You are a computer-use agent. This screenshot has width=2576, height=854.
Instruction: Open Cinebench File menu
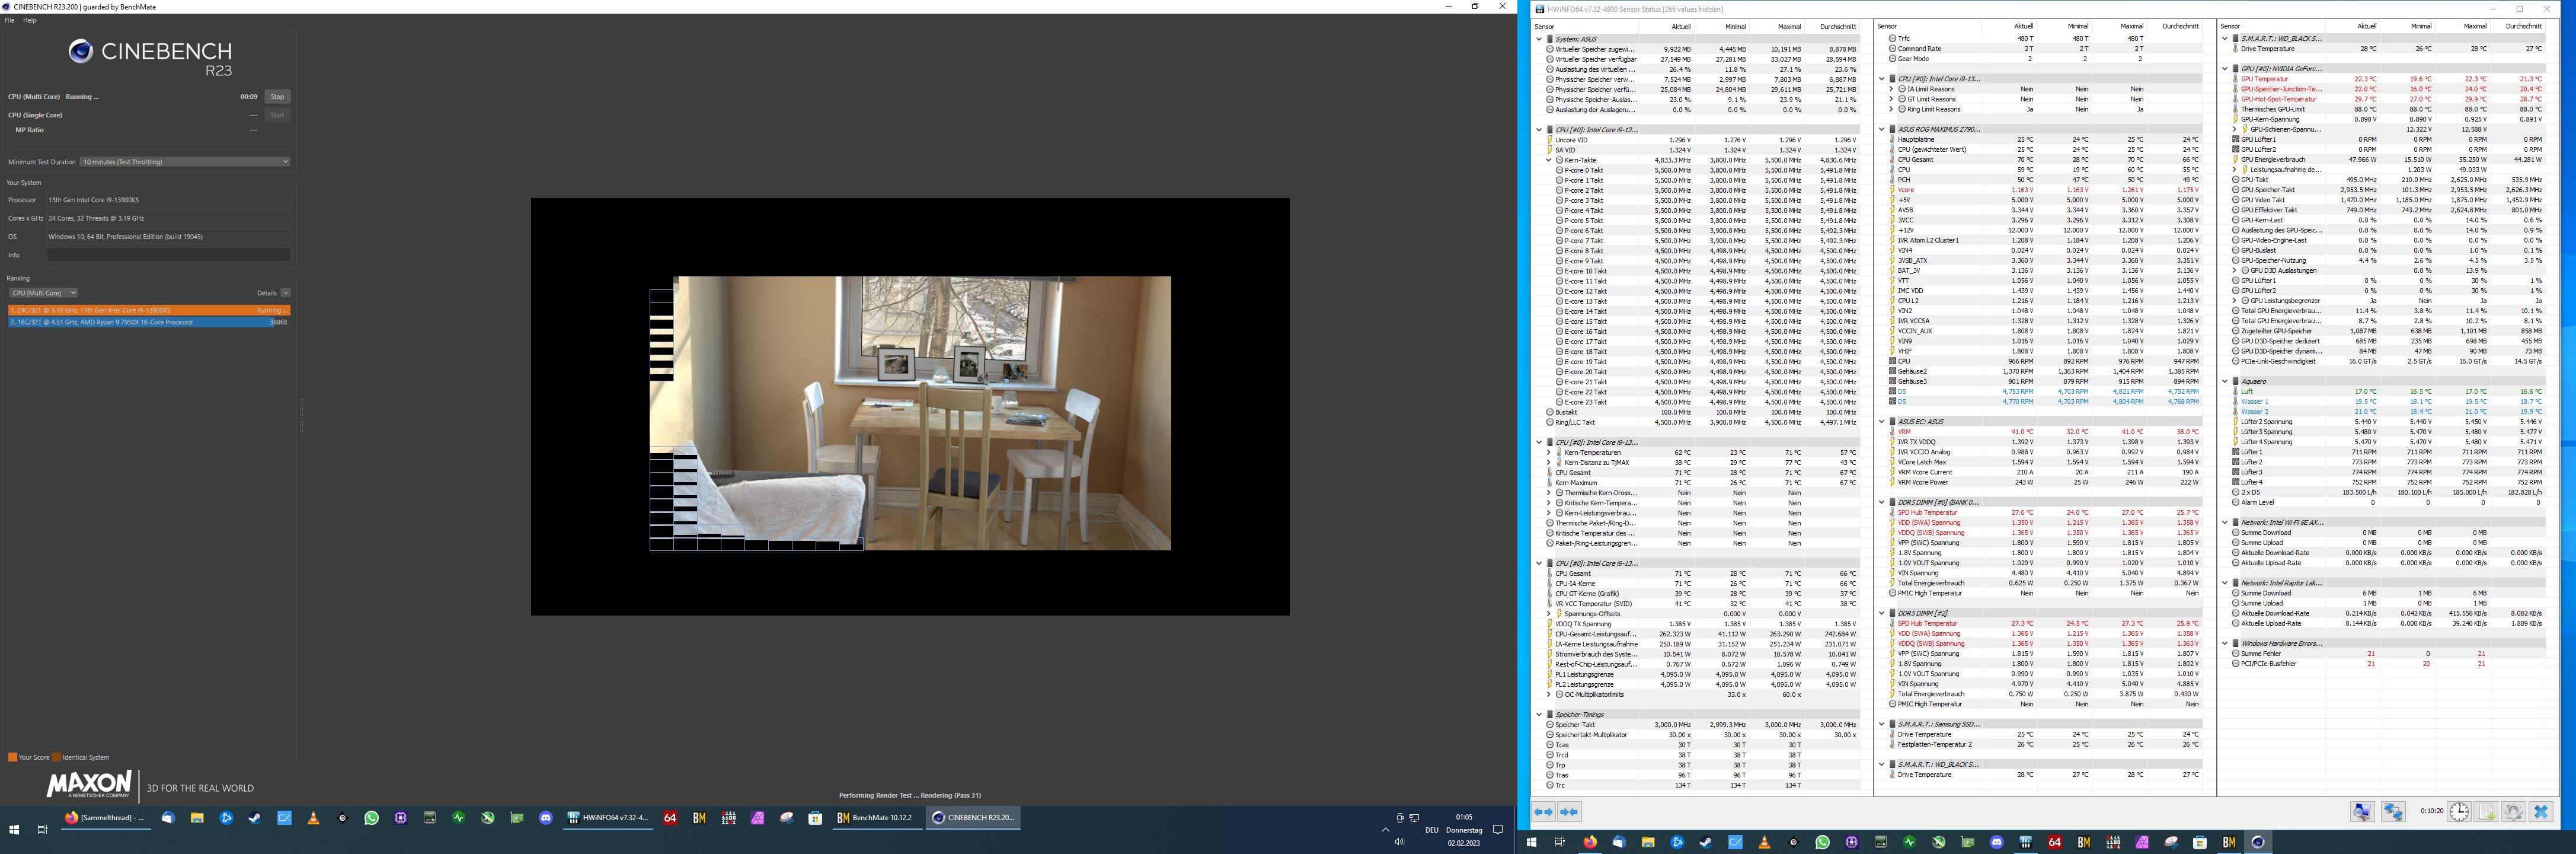(10, 20)
